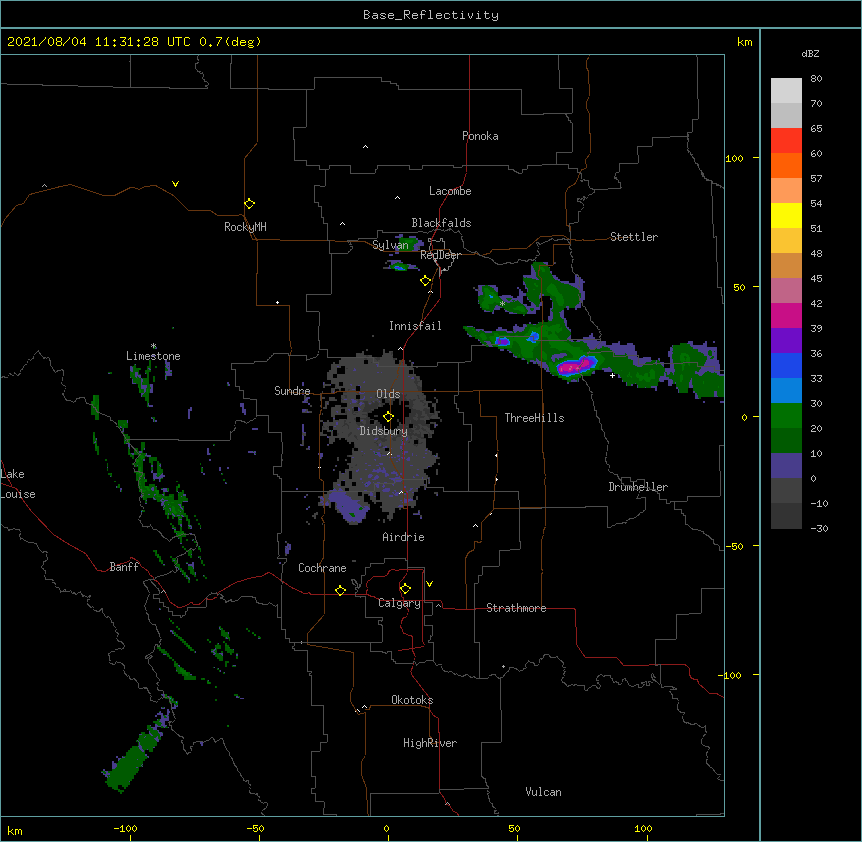
Task: Click the 45 dBZ legend value
Action: click(816, 278)
